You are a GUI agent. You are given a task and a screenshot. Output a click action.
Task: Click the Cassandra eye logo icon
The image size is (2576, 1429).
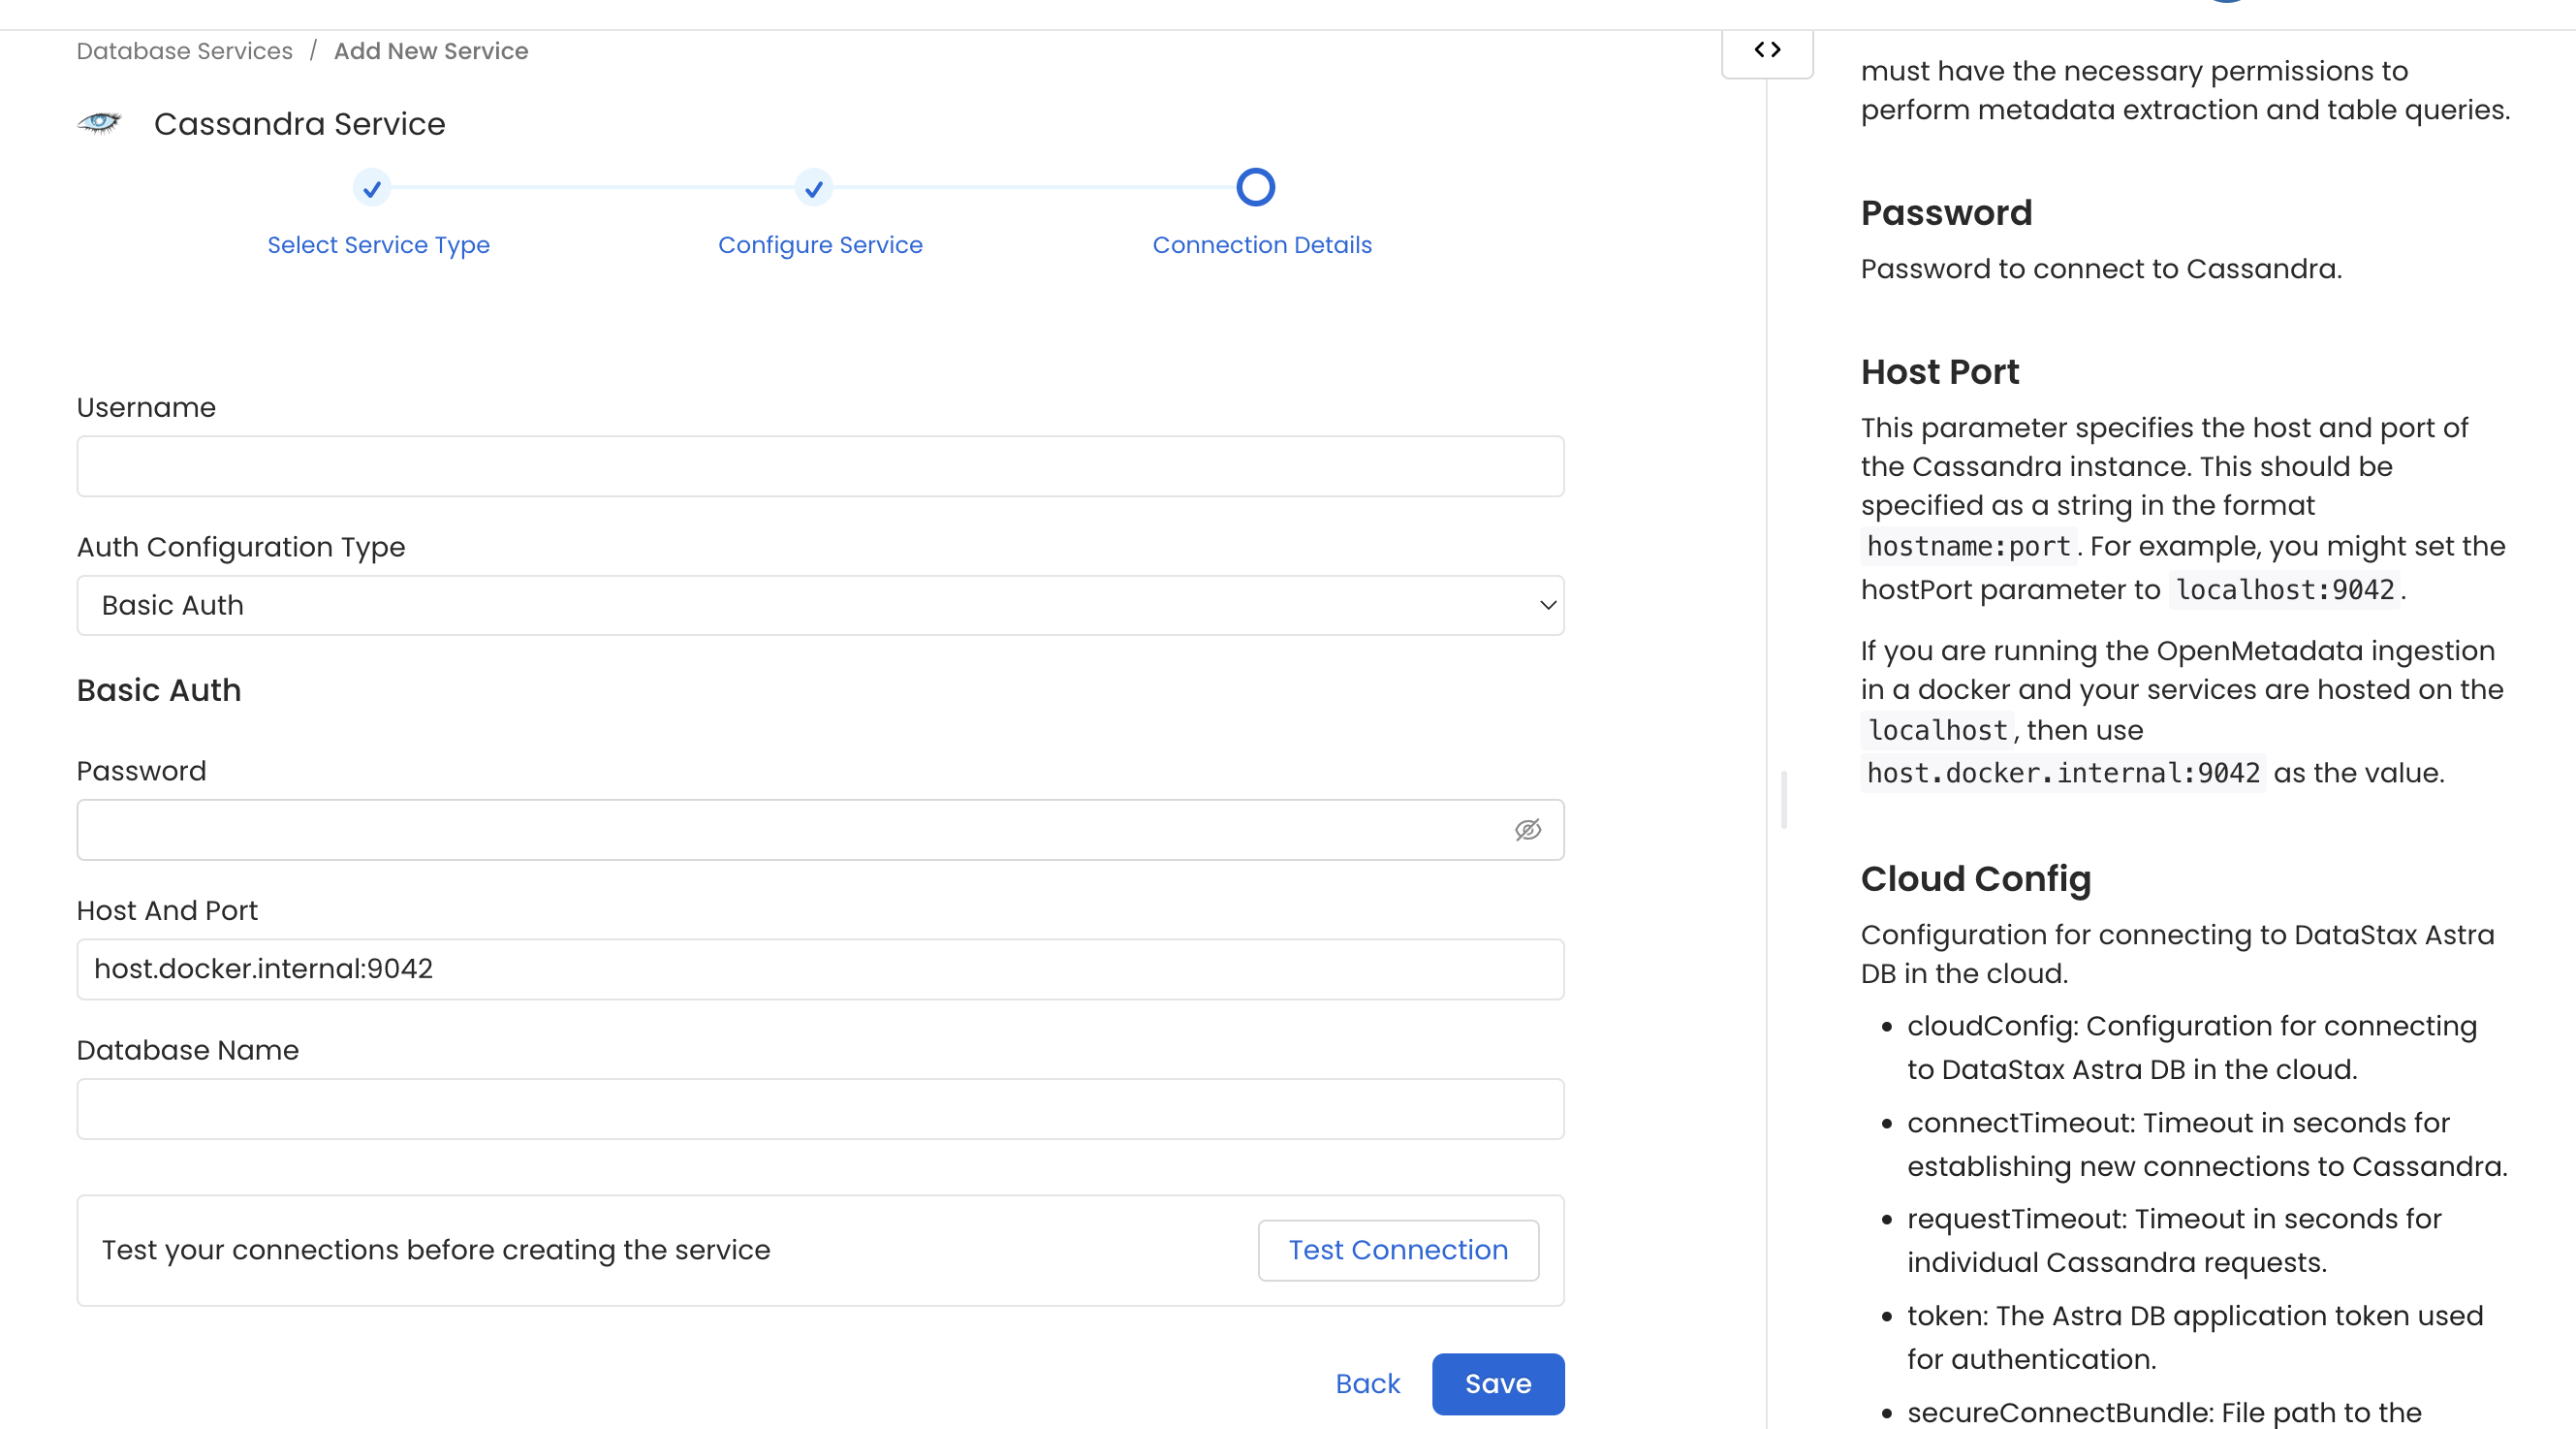pos(99,123)
